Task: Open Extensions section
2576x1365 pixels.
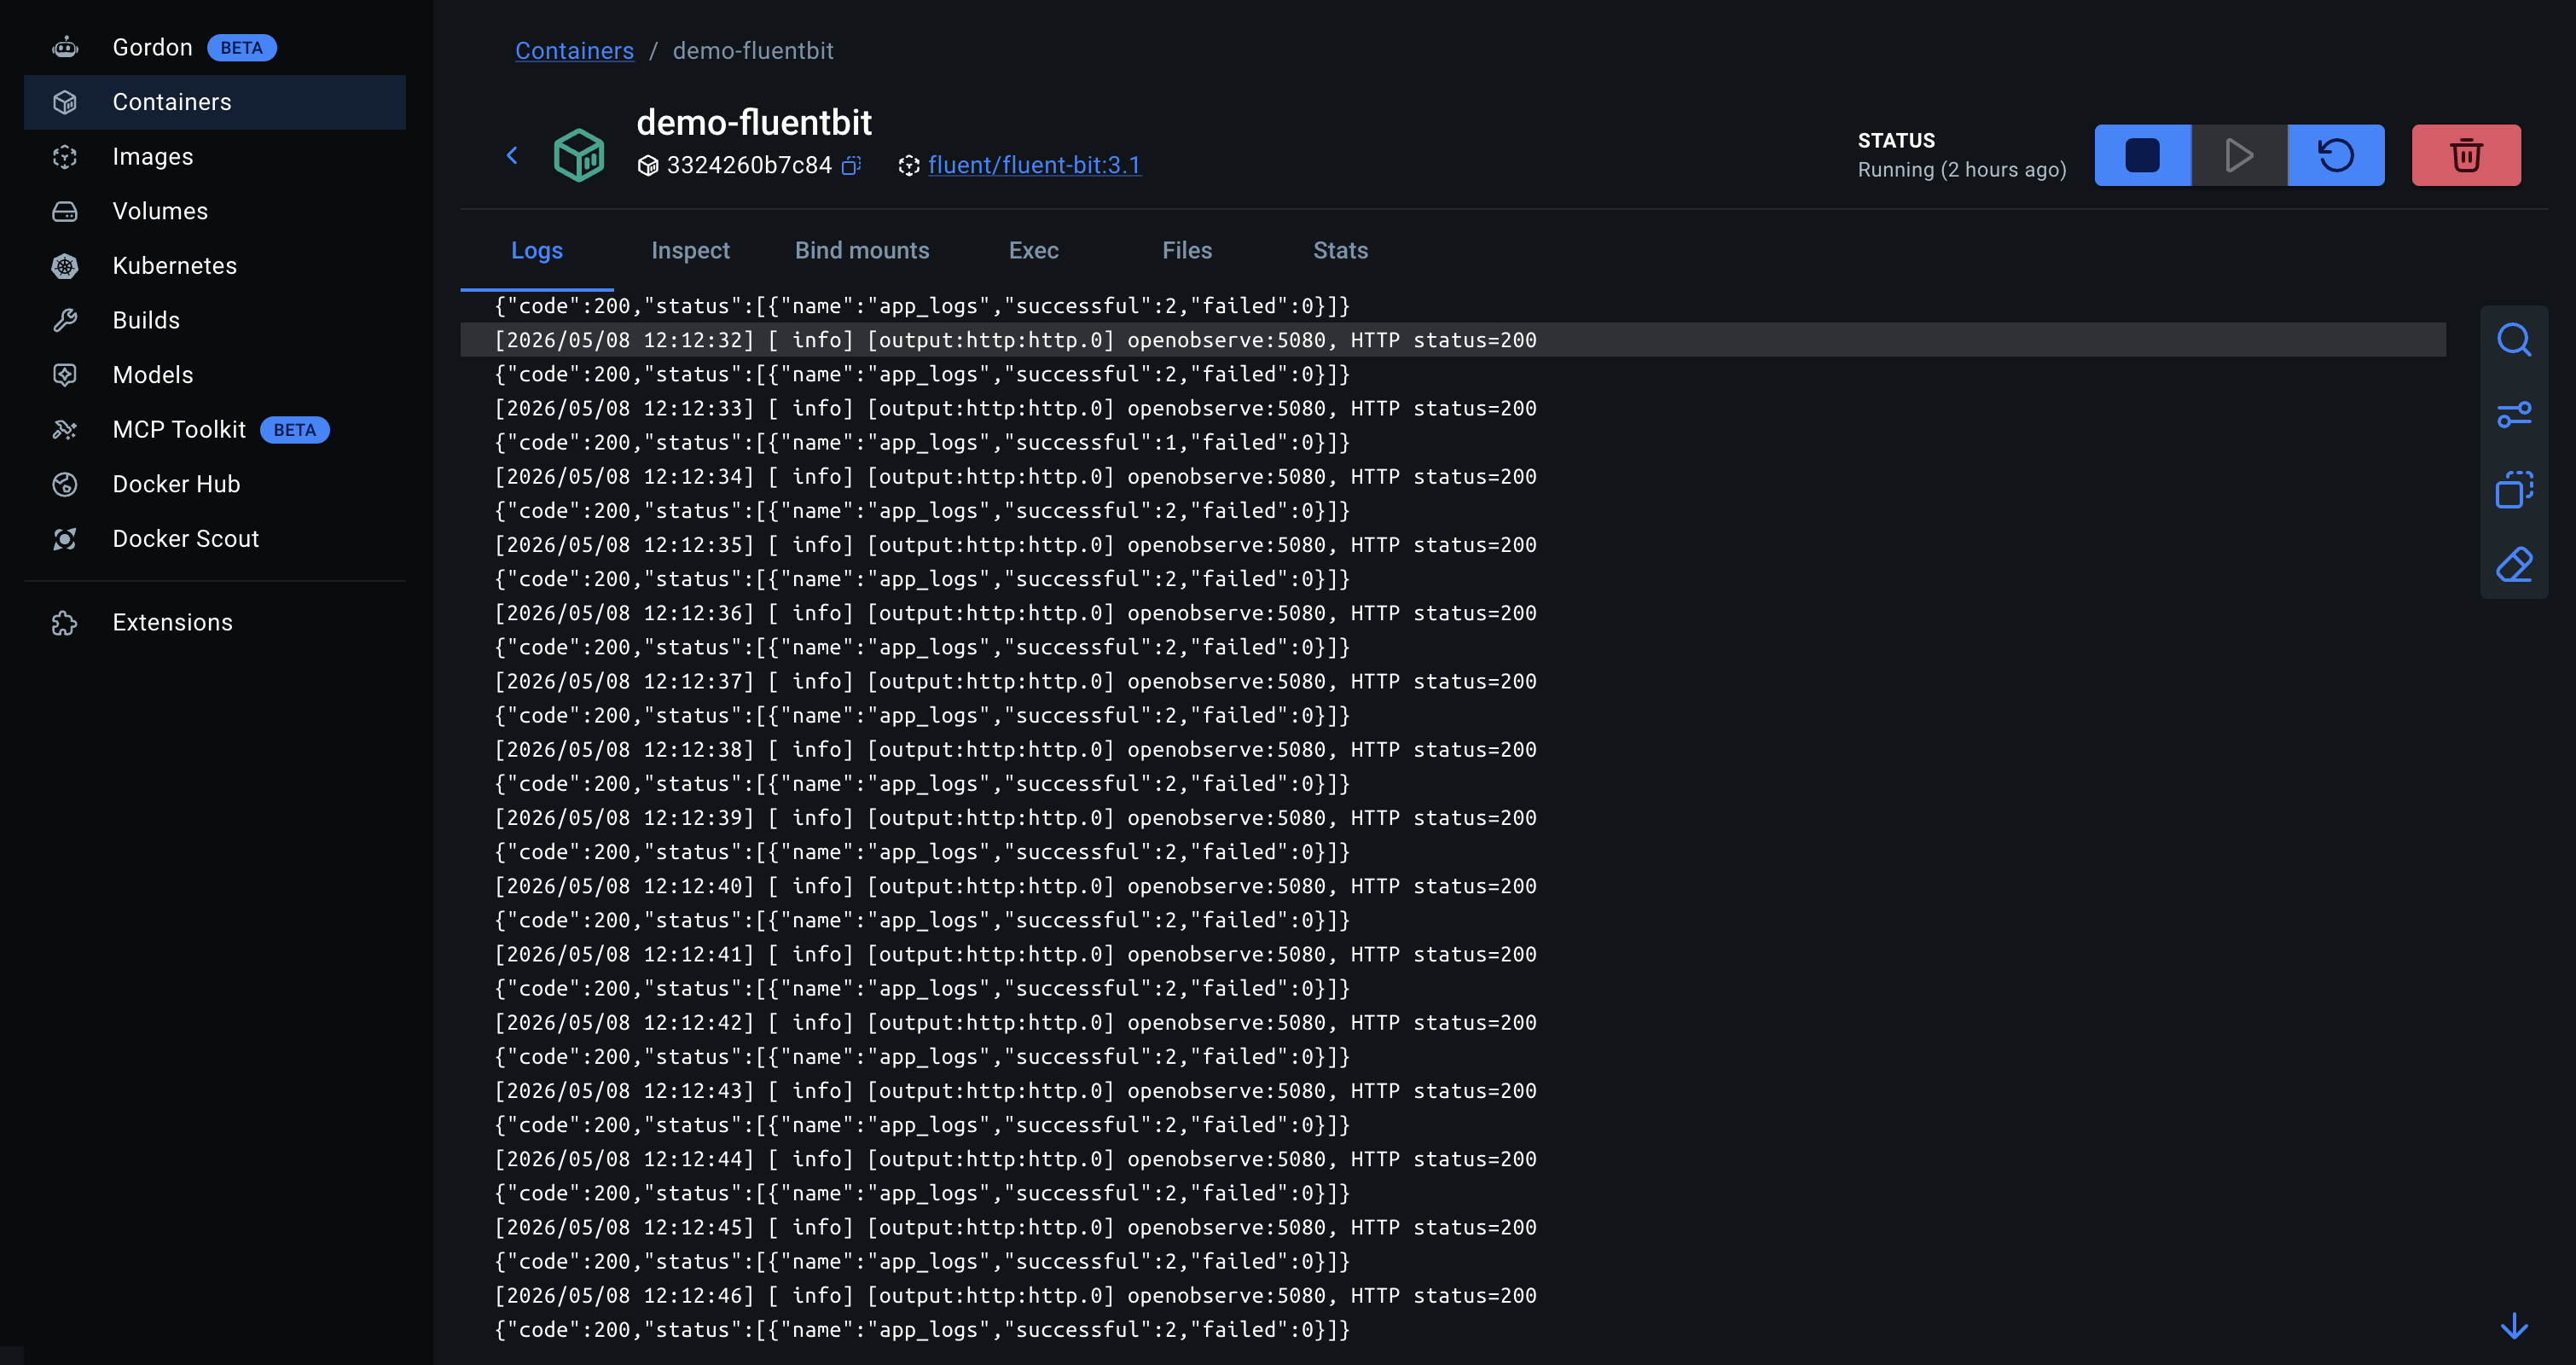Action: [x=214, y=623]
